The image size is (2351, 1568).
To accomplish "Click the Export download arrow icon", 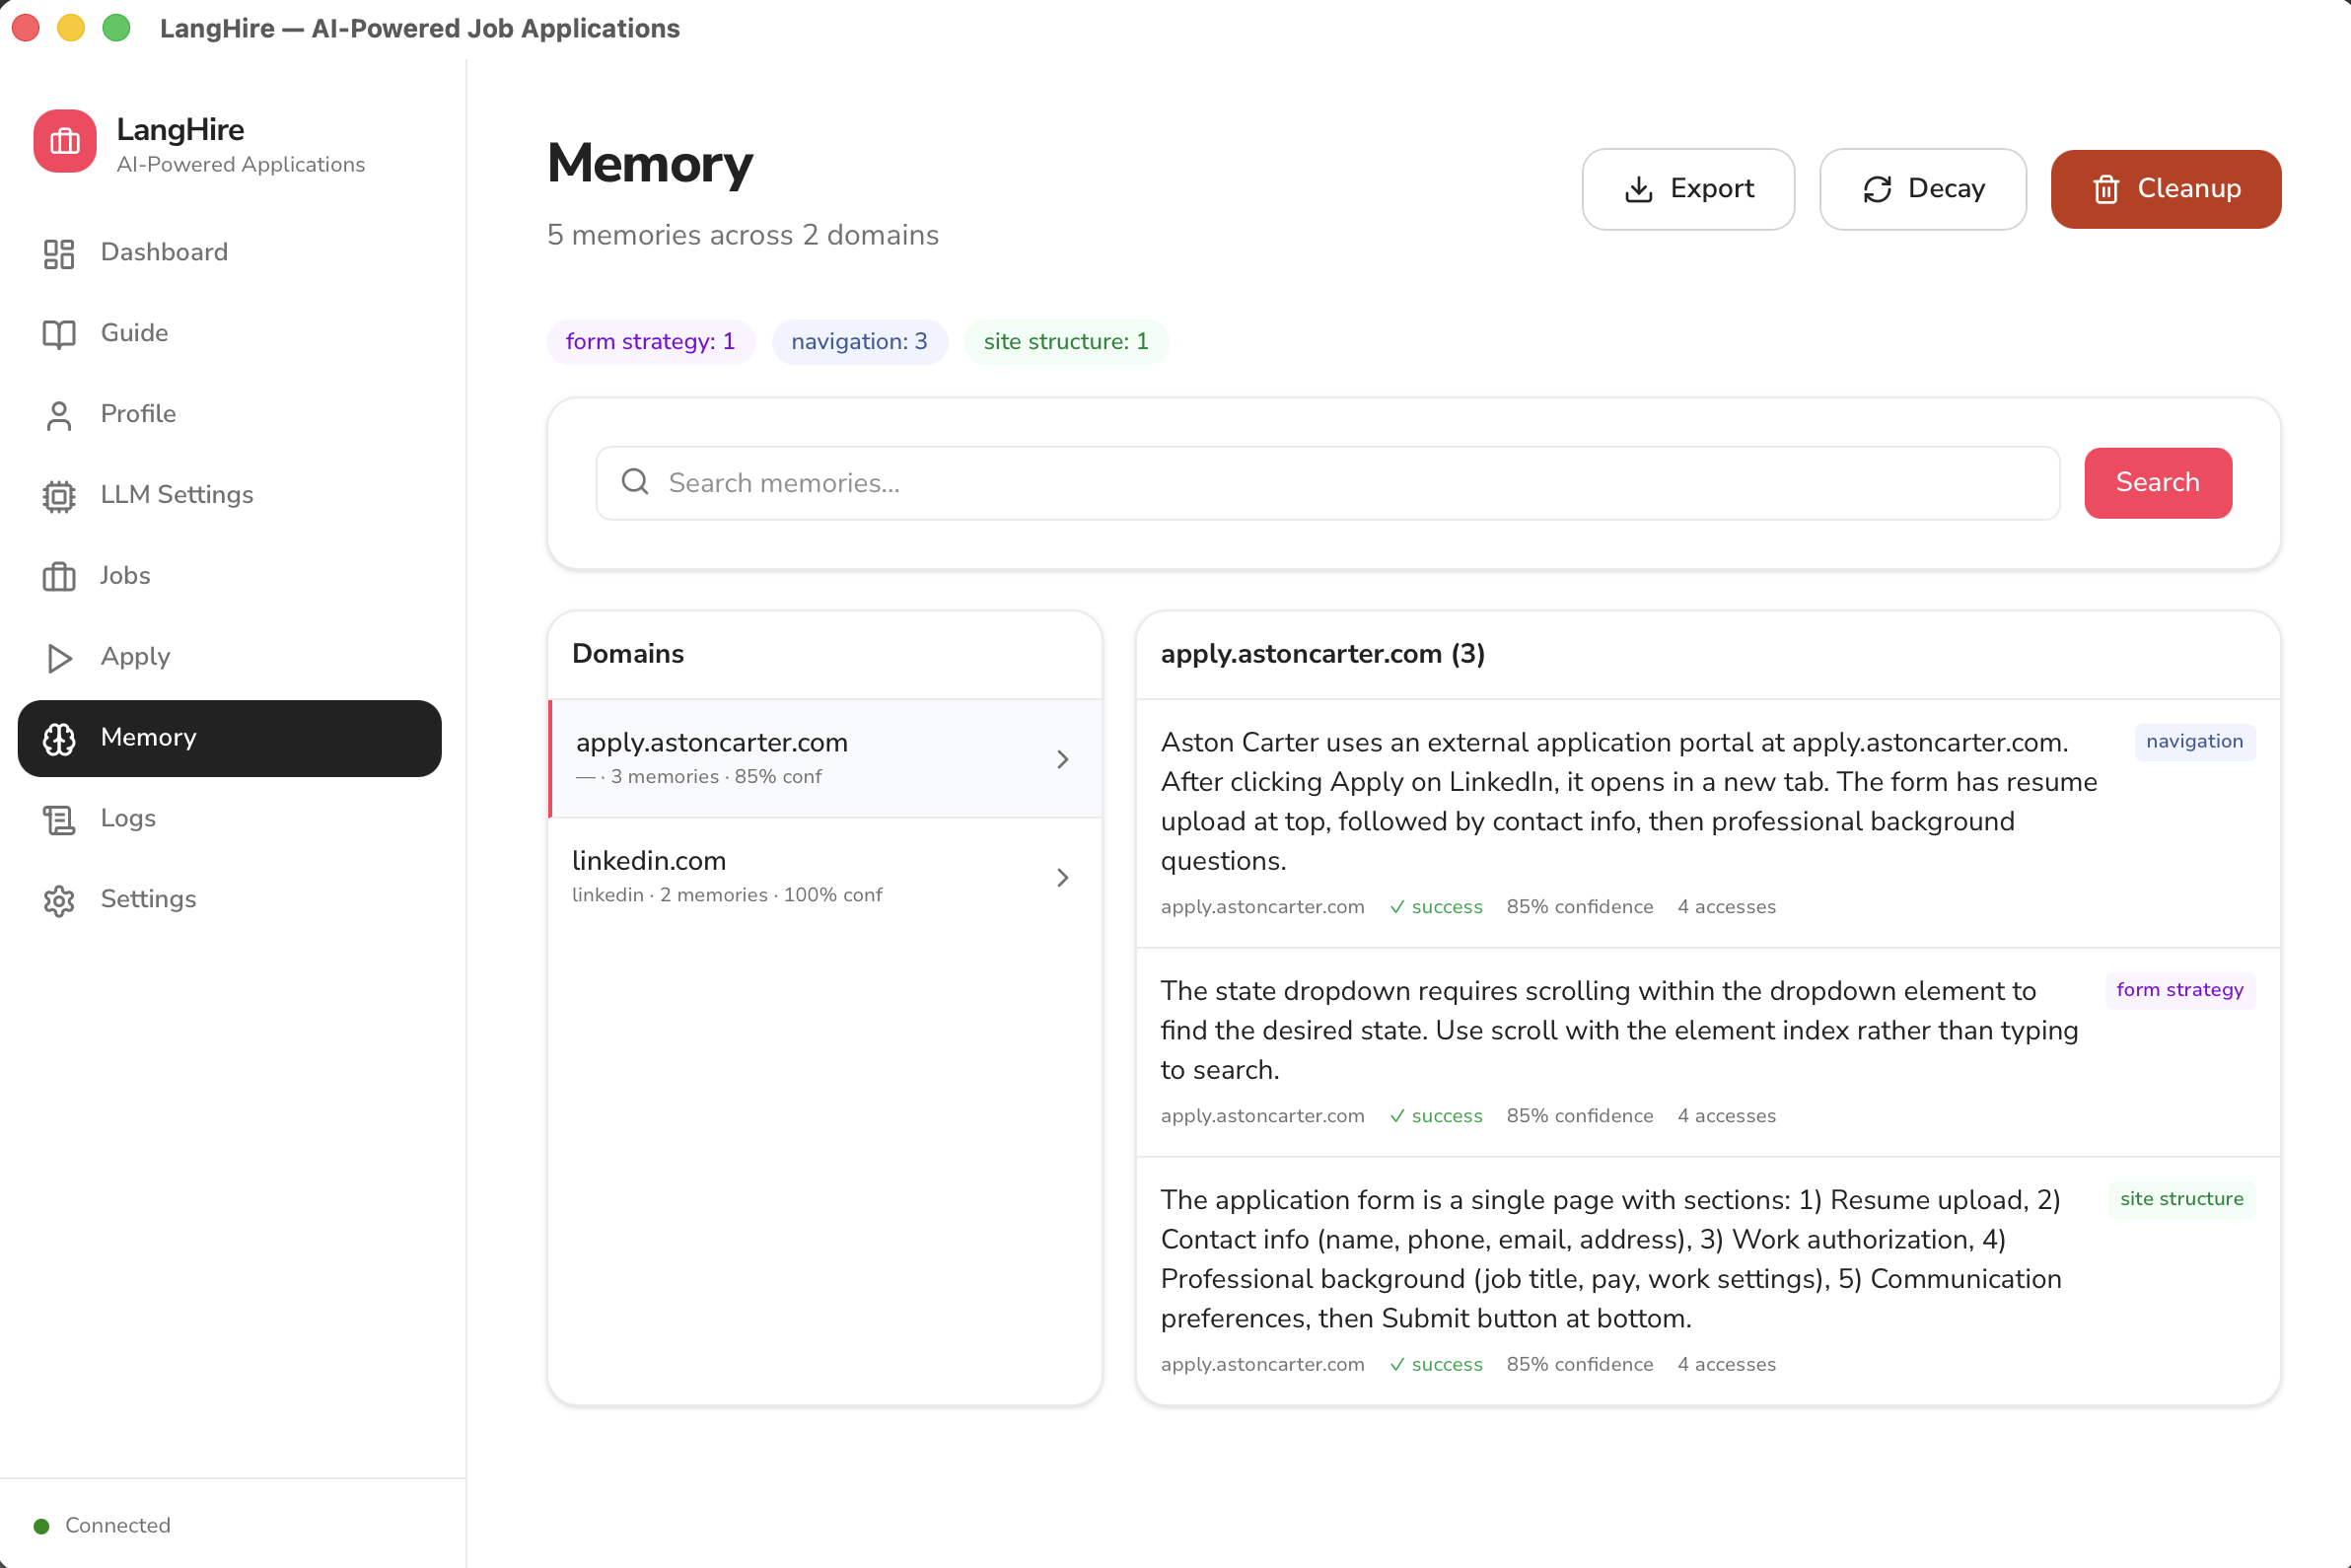I will coord(1638,189).
